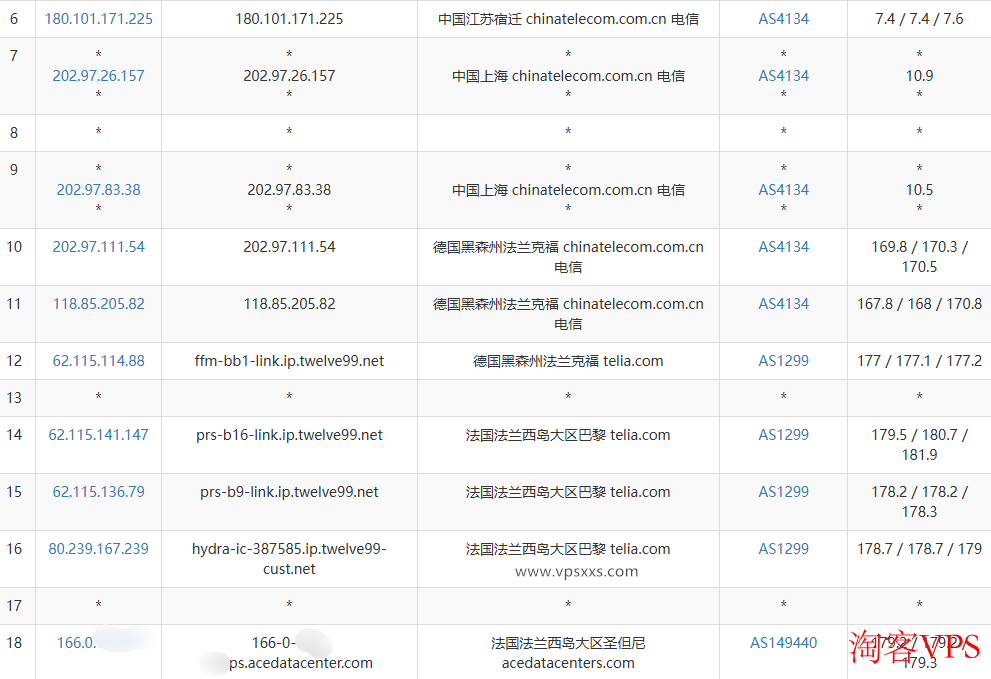
Task: Select 中国上海 chinatelecom.com.cn 电信 in hop 9
Action: (568, 190)
